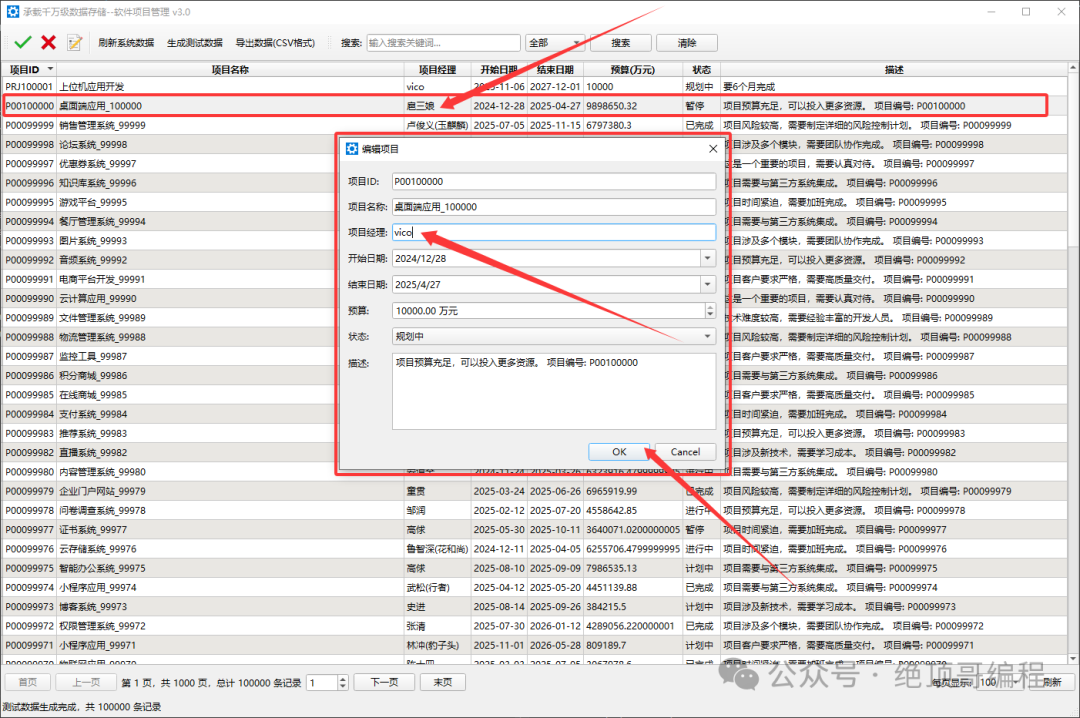The width and height of the screenshot is (1080, 718).
Task: Click inside the 描述 text area
Action: click(x=554, y=391)
